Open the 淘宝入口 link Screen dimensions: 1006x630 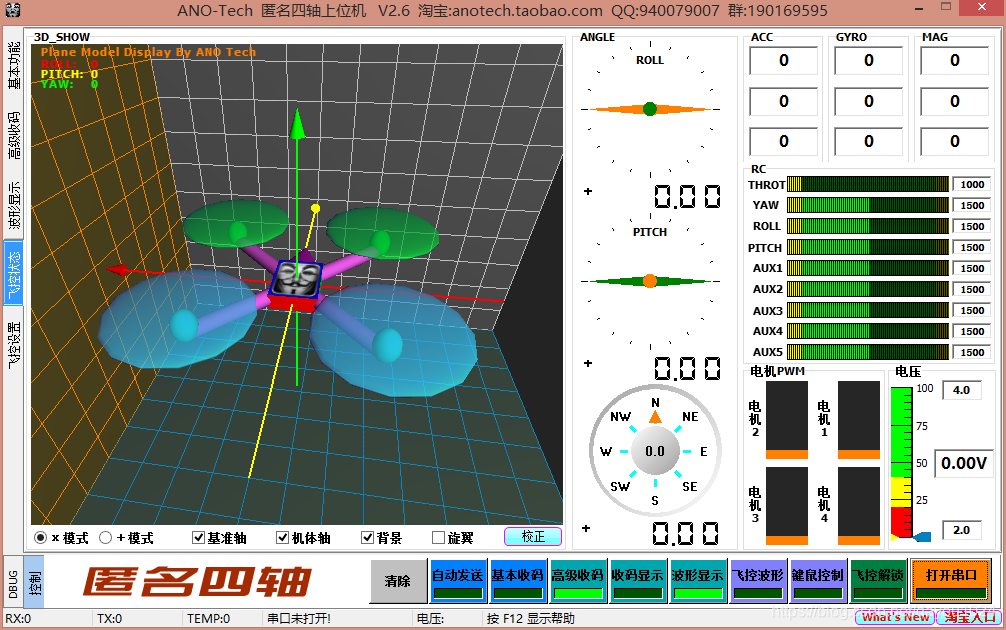[969, 617]
